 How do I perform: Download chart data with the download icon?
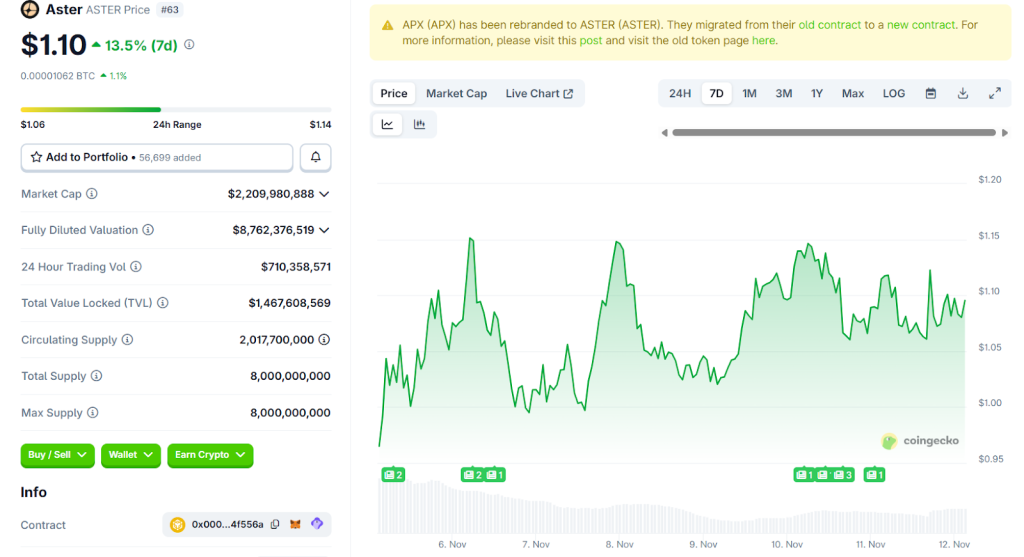pos(963,93)
